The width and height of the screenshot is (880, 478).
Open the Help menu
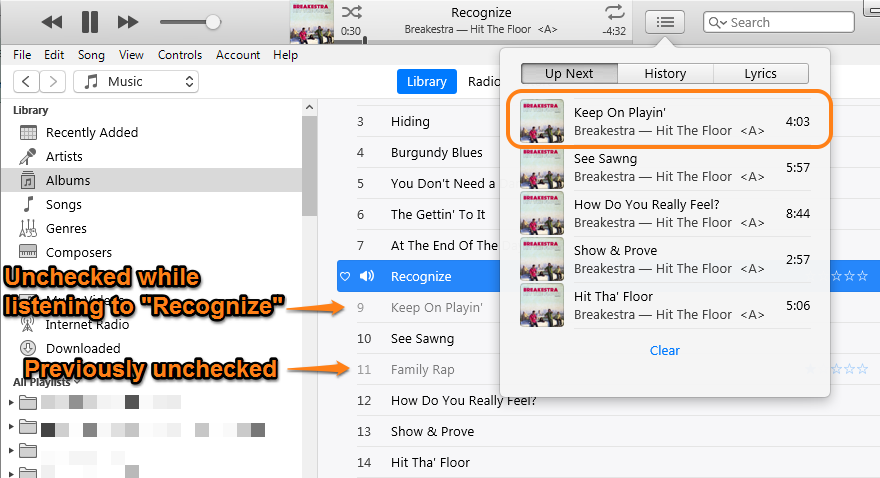(x=285, y=55)
